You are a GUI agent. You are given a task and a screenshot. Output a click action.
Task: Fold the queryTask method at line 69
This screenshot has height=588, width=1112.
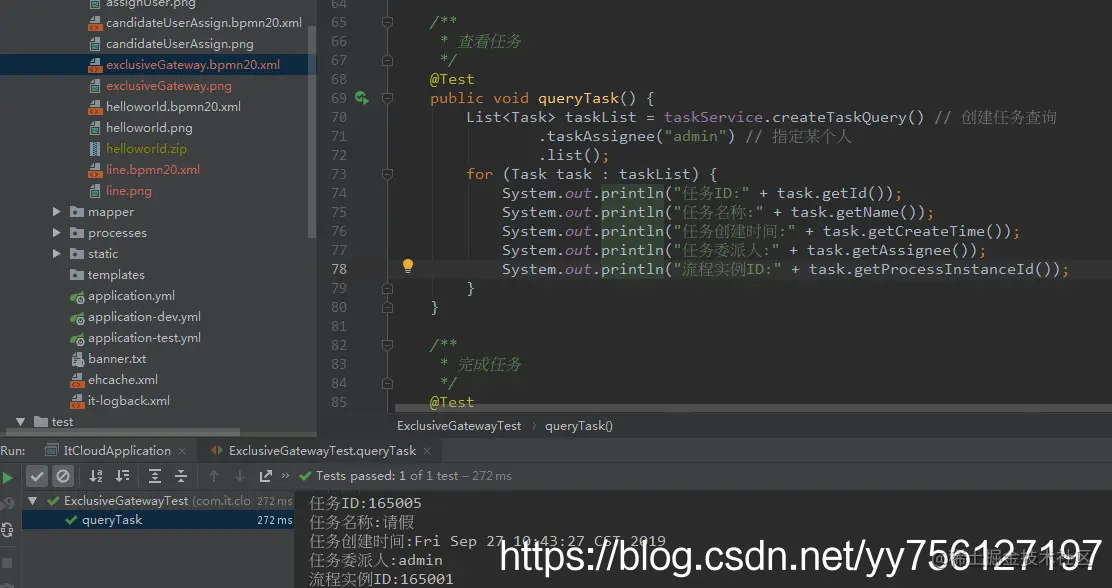pos(387,98)
